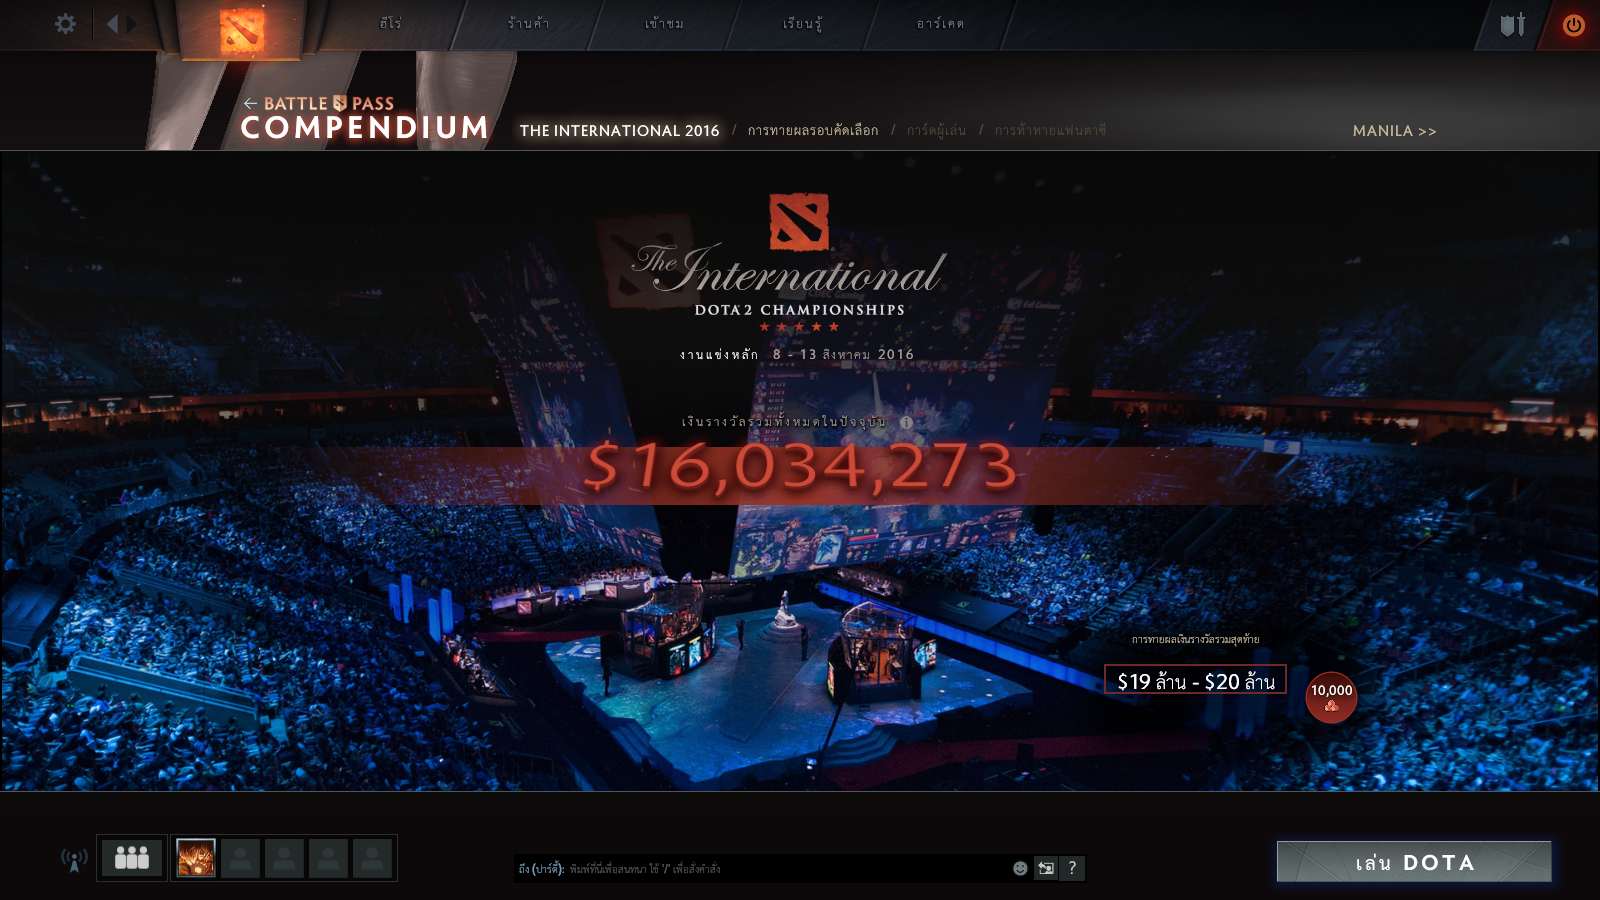
Task: Click the chat pop-out window icon
Action: (1046, 868)
